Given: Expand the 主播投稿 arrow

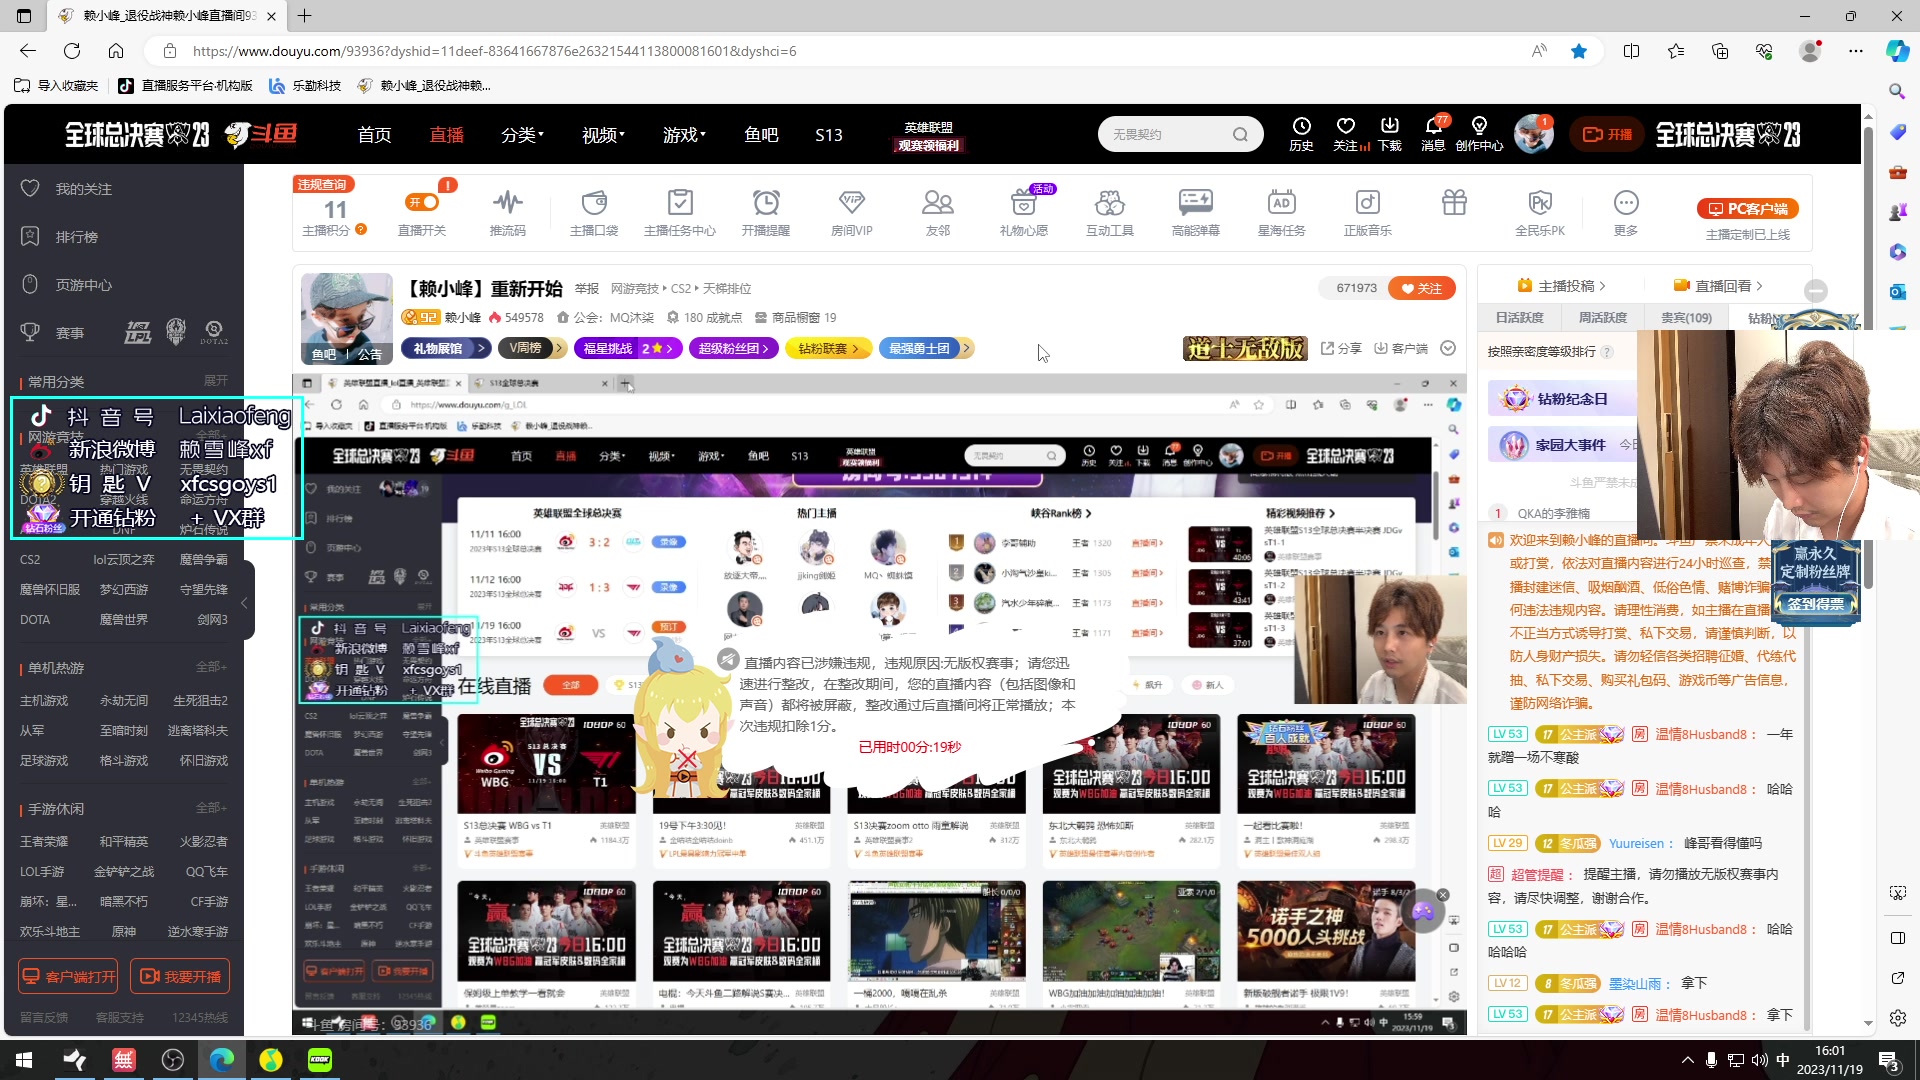Looking at the screenshot, I should coord(1602,286).
